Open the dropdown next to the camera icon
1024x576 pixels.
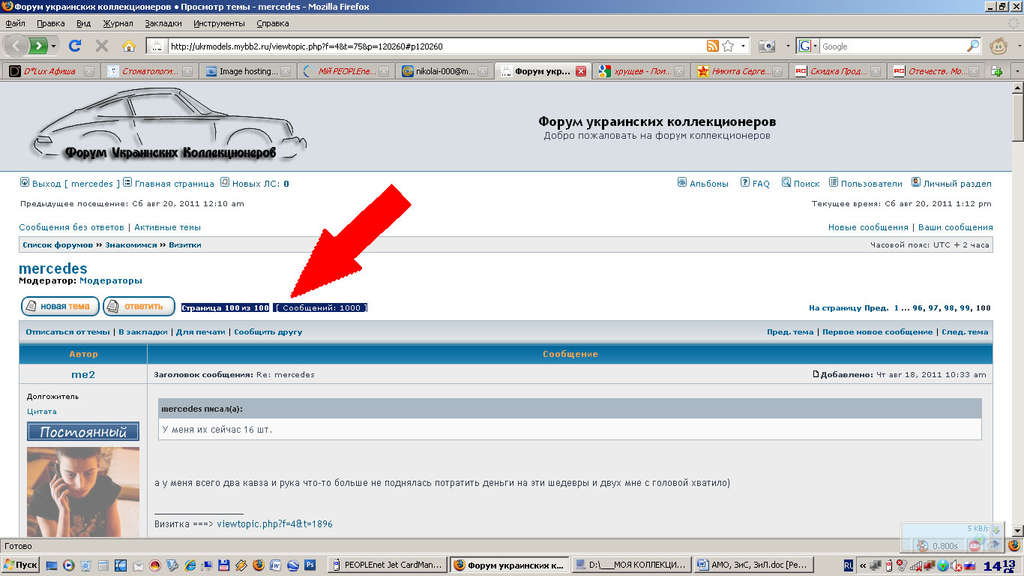(787, 46)
